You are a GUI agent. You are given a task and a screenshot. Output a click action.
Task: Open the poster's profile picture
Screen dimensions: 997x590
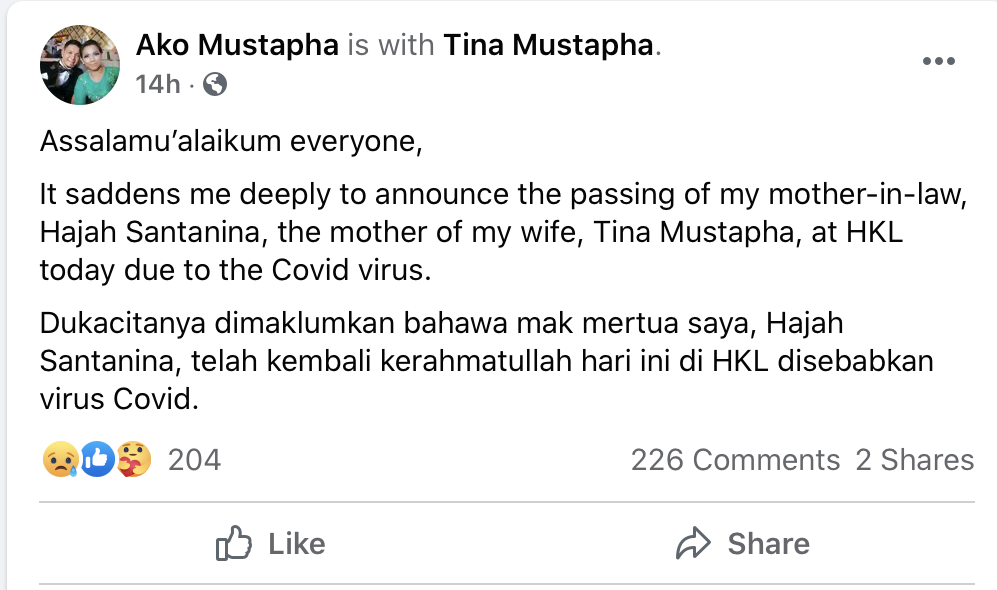click(x=79, y=65)
